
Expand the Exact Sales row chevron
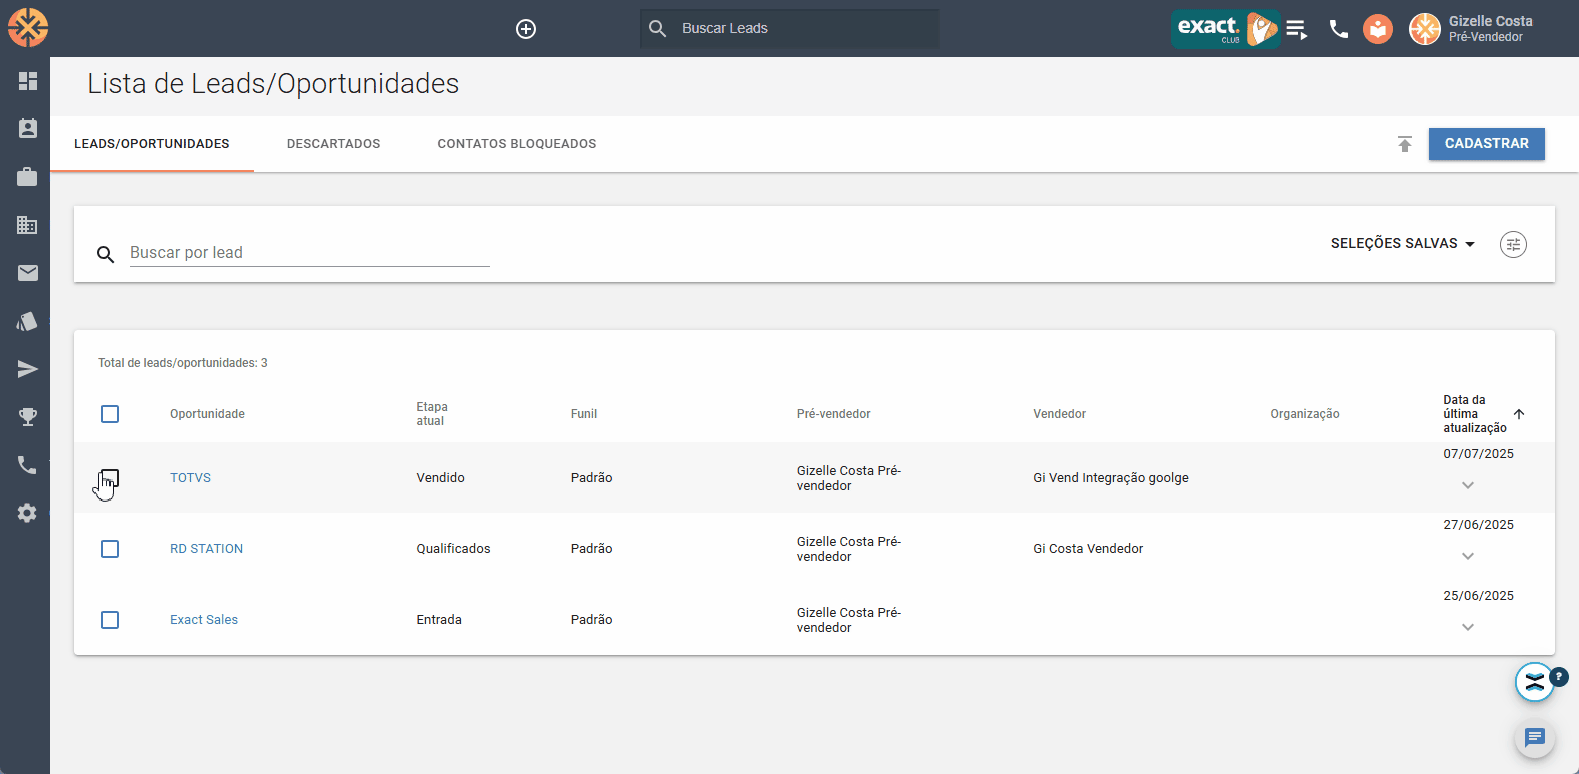point(1468,627)
